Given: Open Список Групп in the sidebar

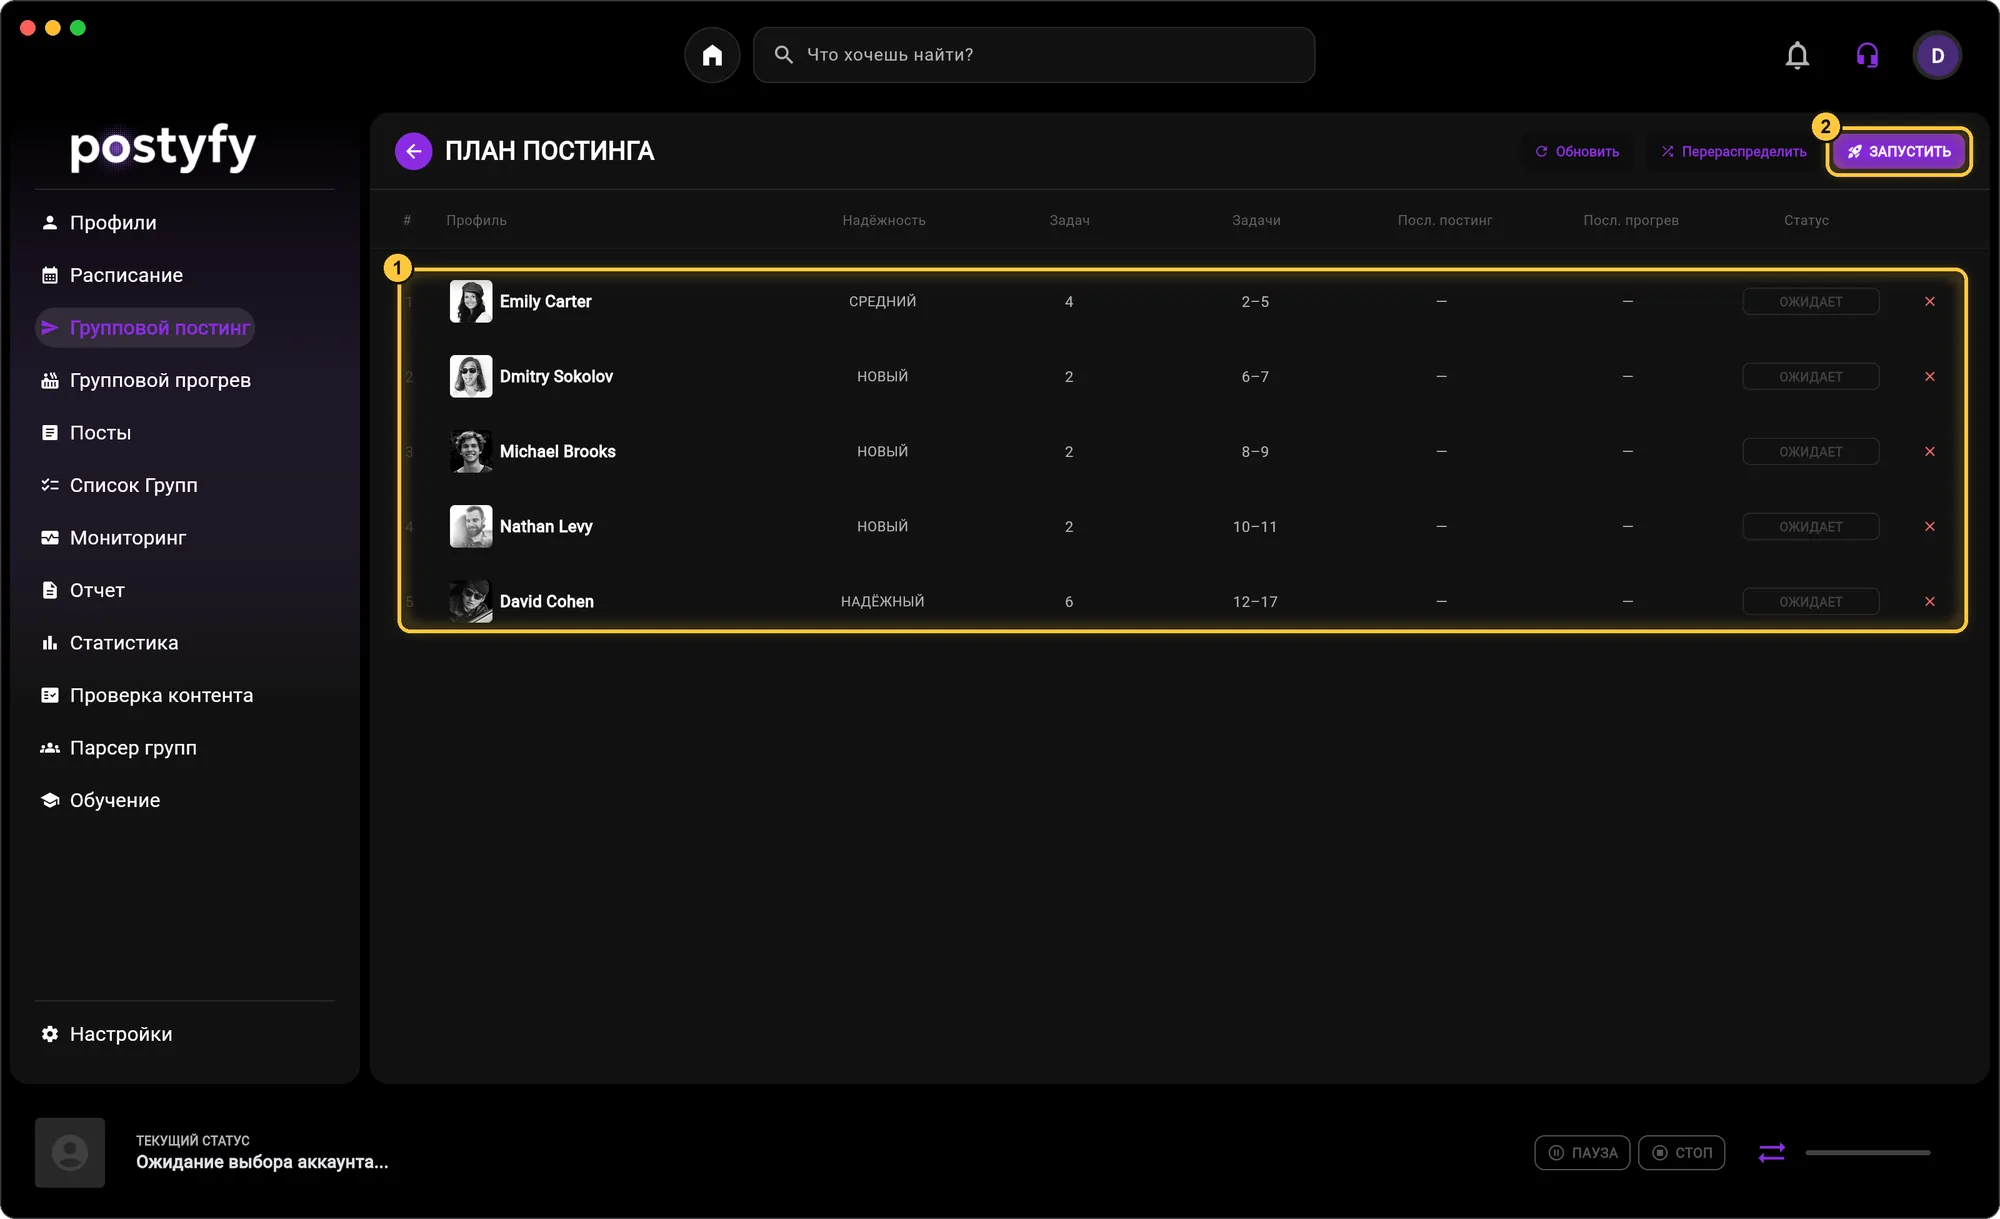Looking at the screenshot, I should (x=118, y=485).
